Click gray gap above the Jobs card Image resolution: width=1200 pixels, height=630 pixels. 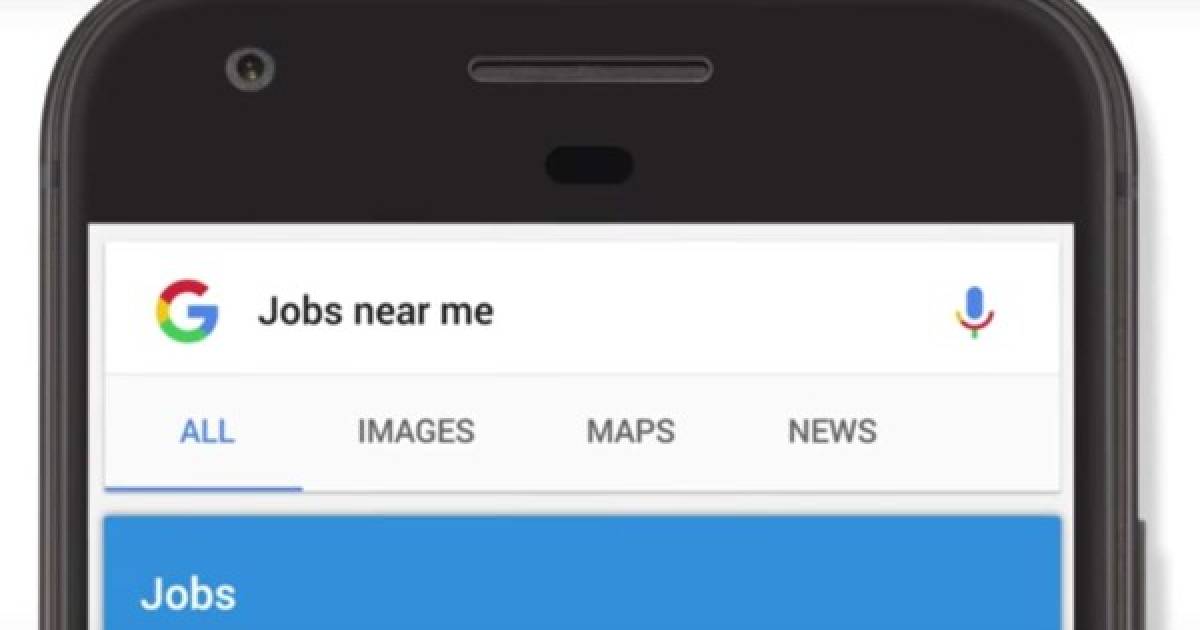point(582,504)
